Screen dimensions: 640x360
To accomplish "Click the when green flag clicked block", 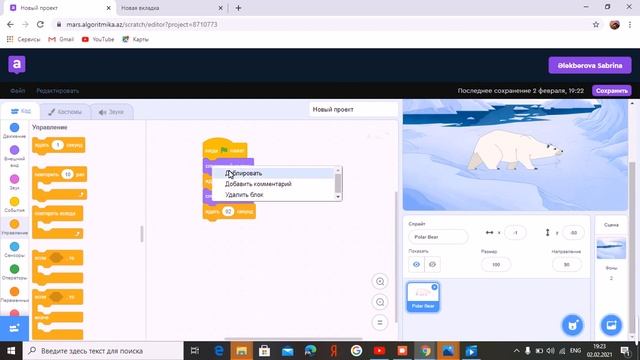I will point(225,148).
